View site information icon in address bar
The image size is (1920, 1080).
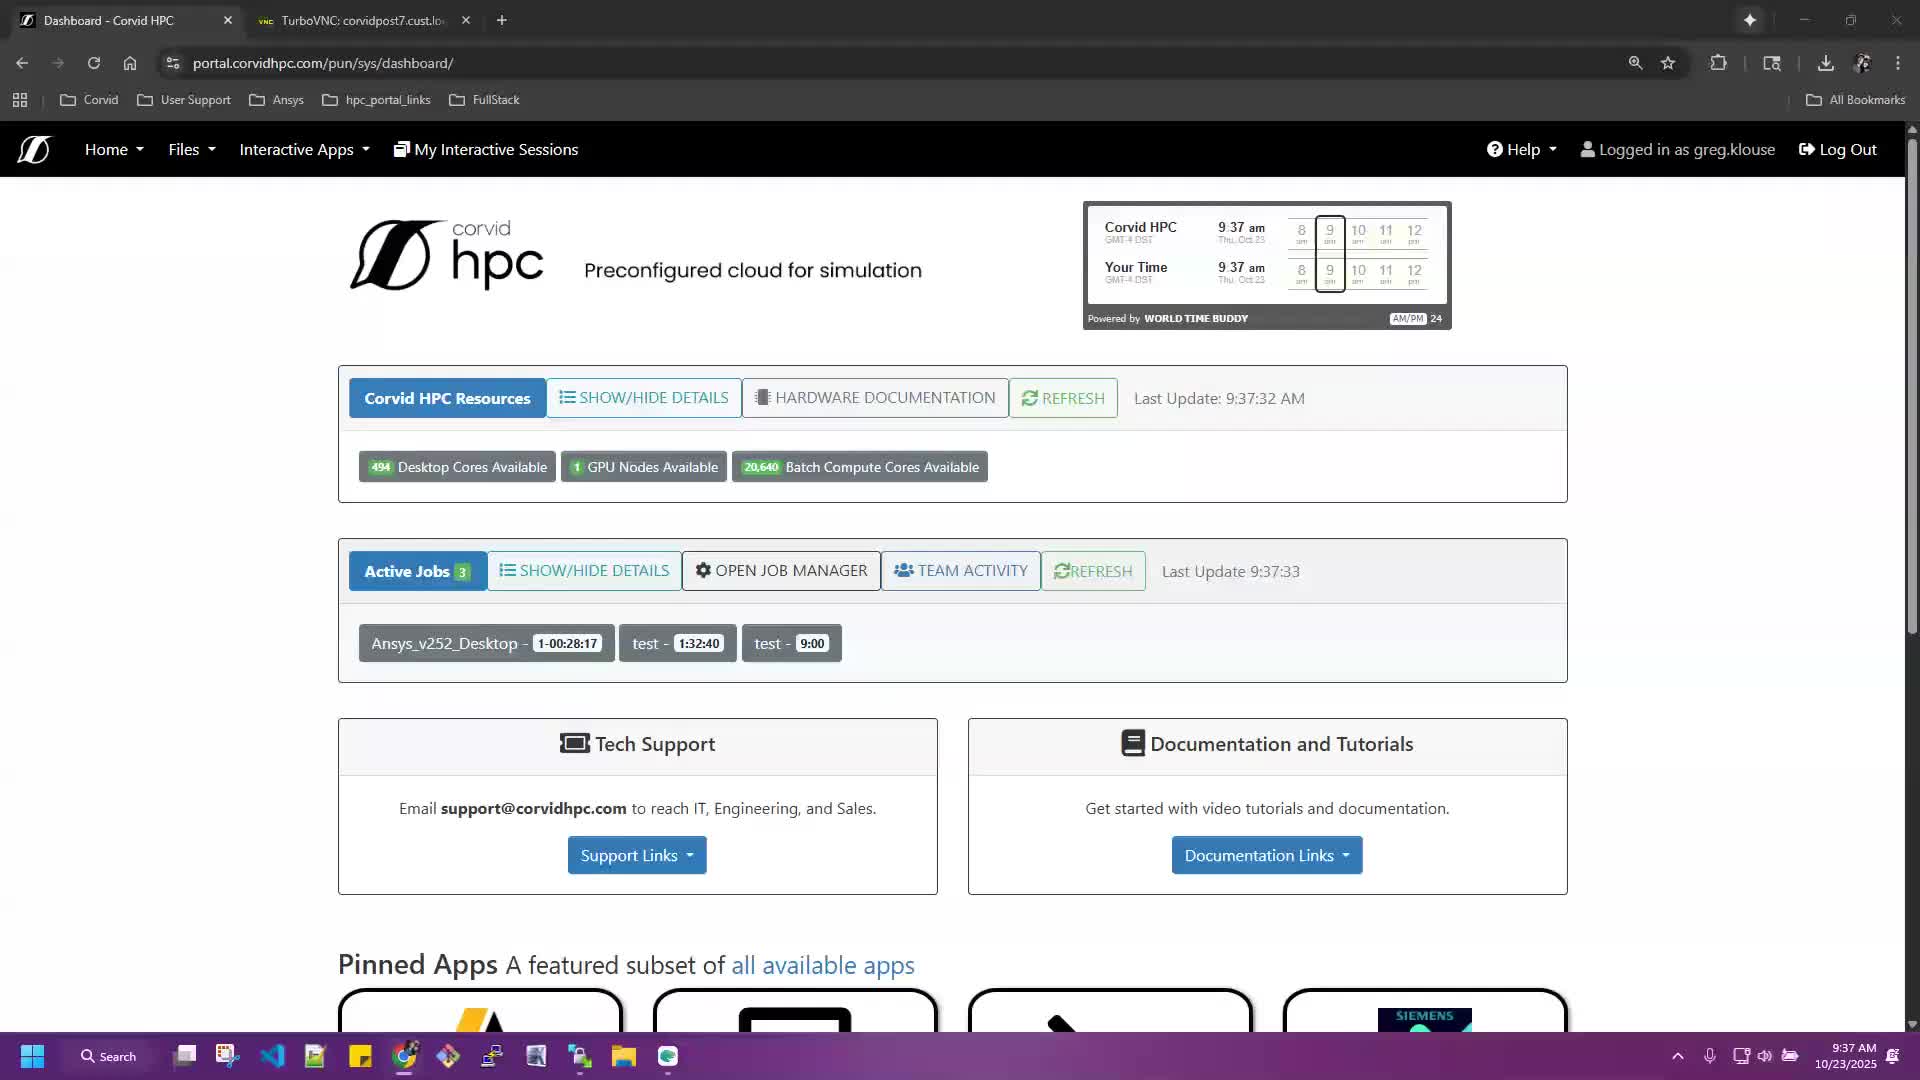tap(173, 63)
